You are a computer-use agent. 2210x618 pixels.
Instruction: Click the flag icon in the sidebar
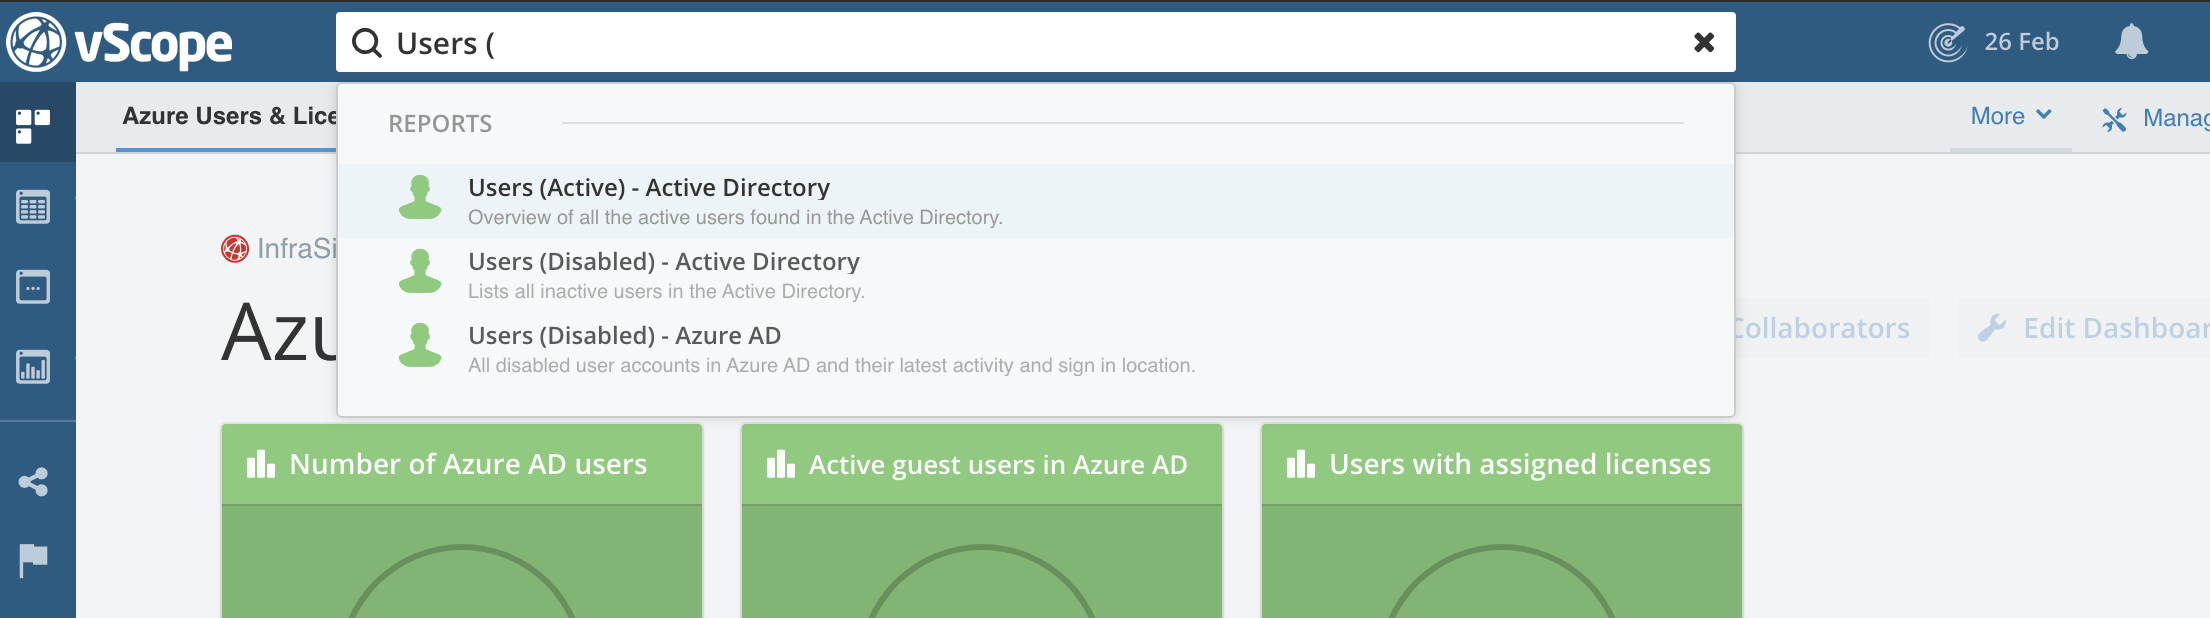[33, 560]
